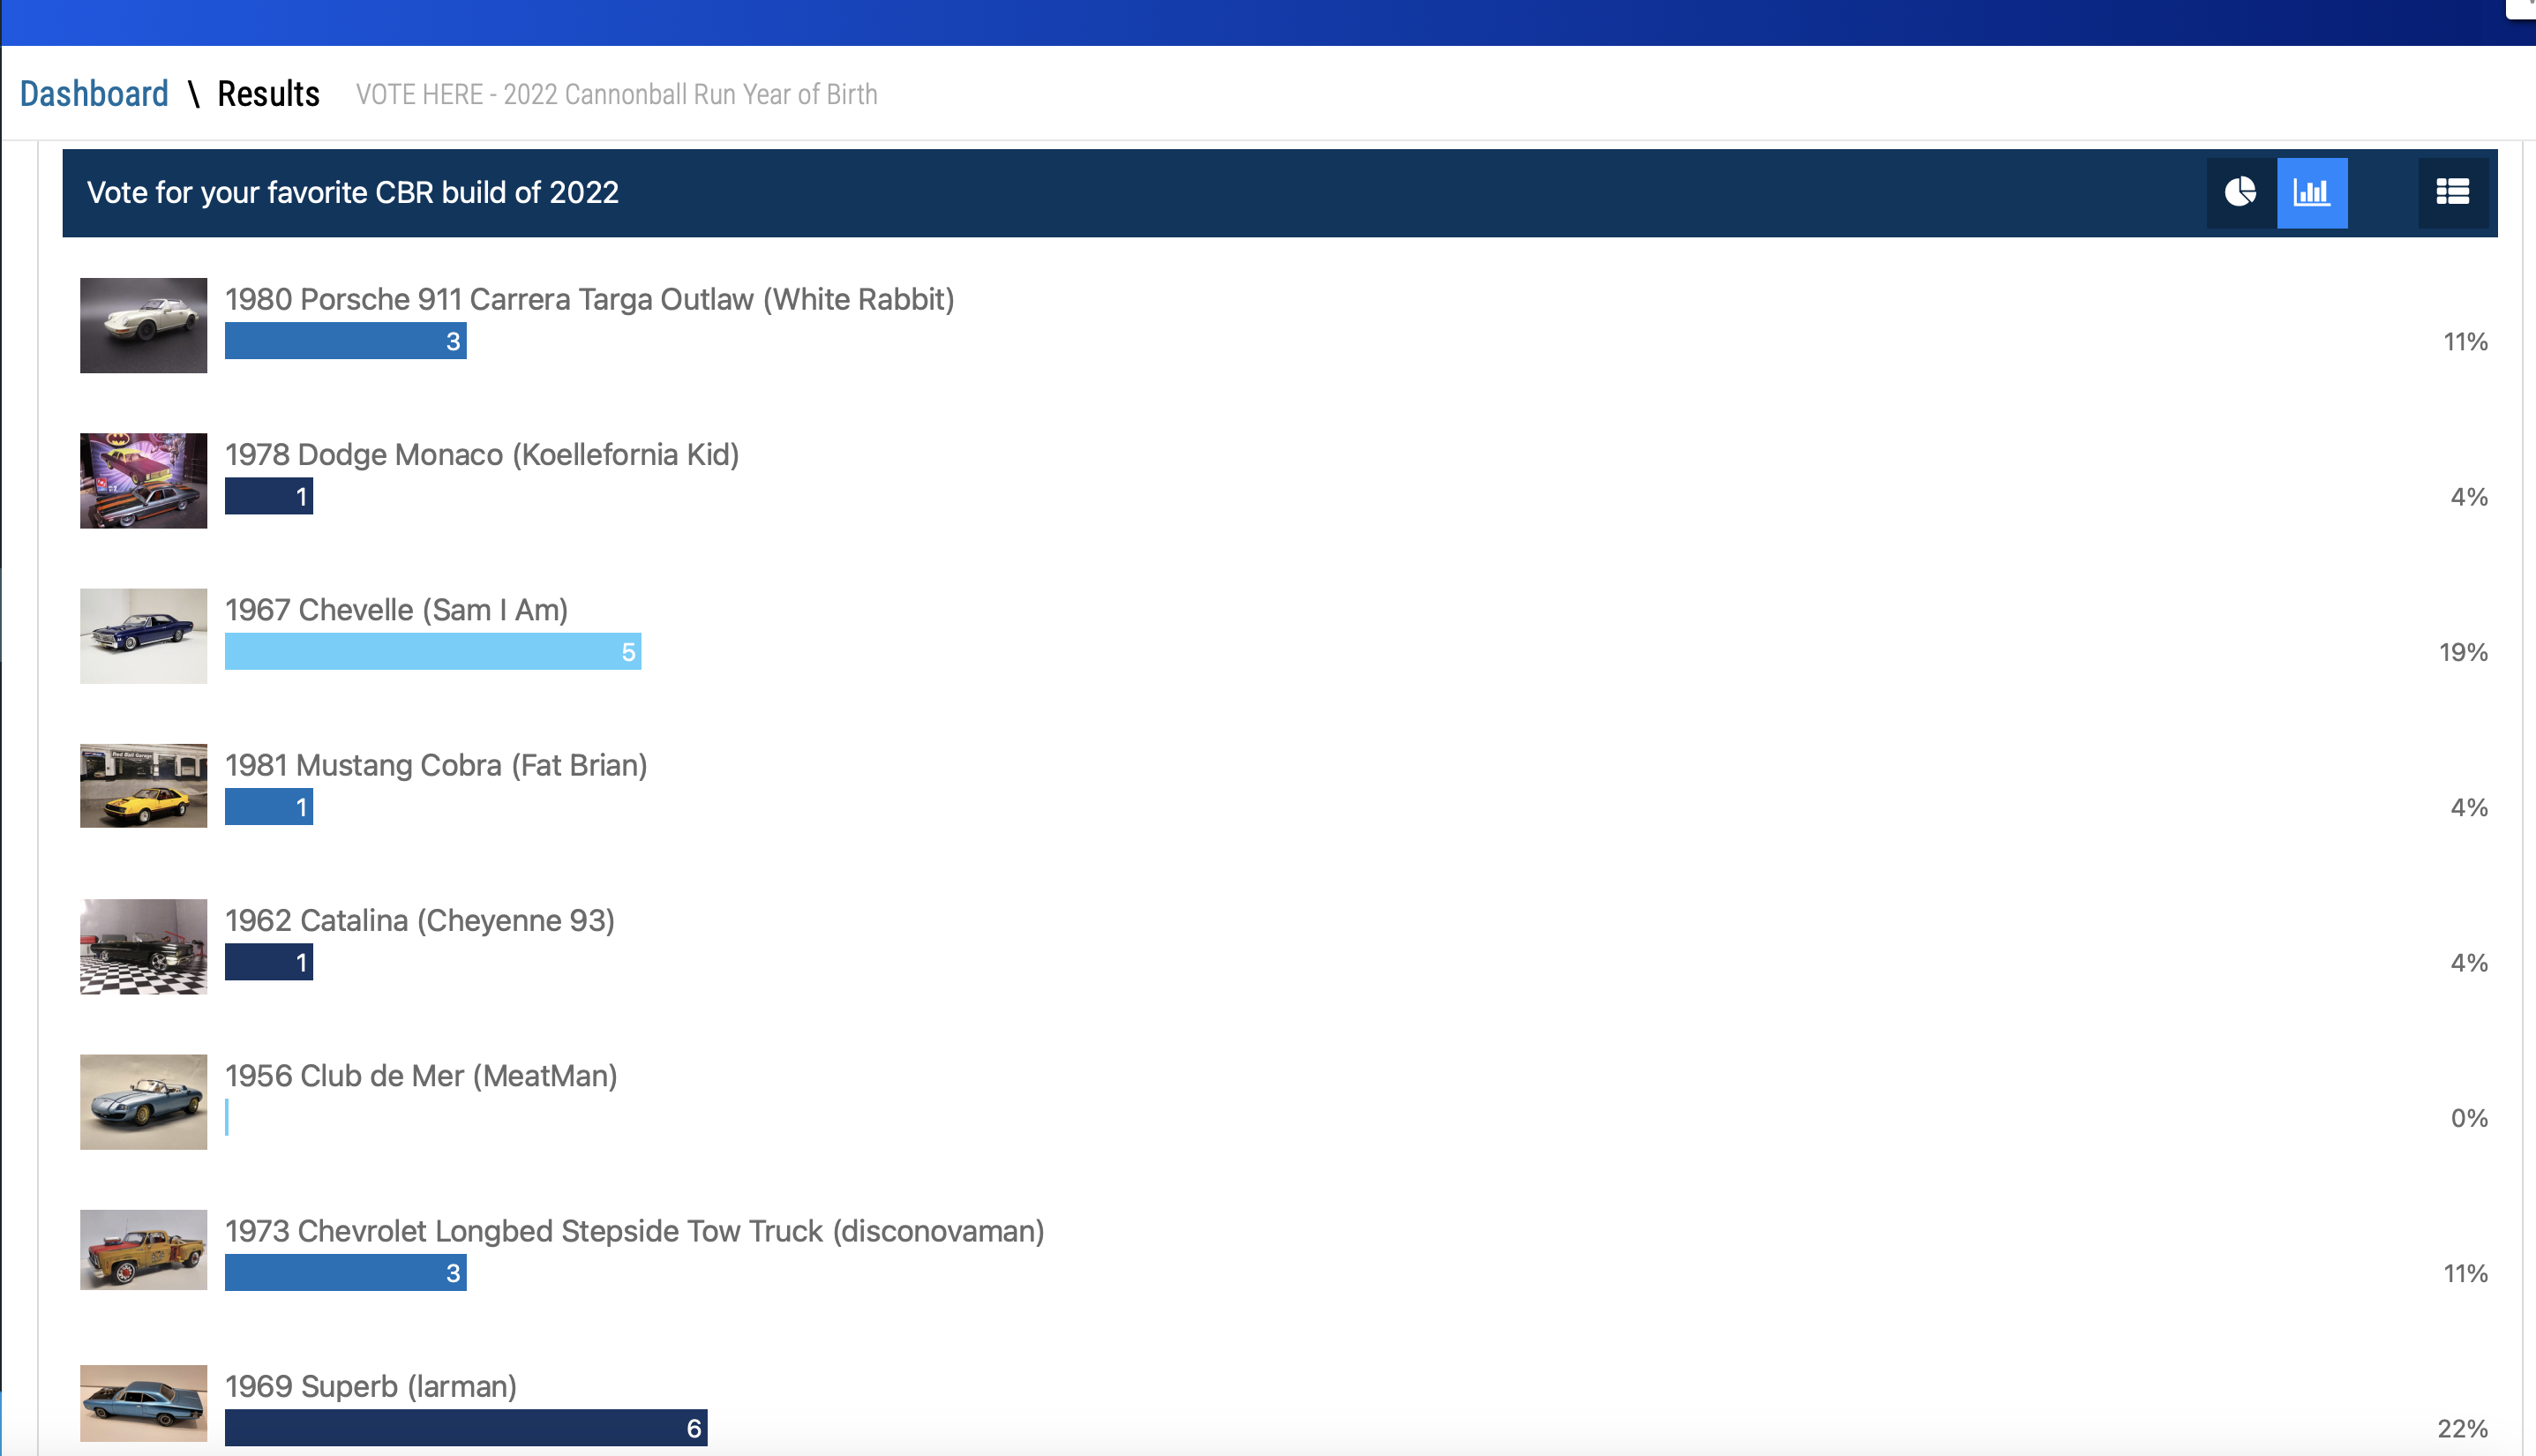Click the 4% value on Dodge Monaco row
Viewport: 2536px width, 1456px height.
[x=2469, y=497]
